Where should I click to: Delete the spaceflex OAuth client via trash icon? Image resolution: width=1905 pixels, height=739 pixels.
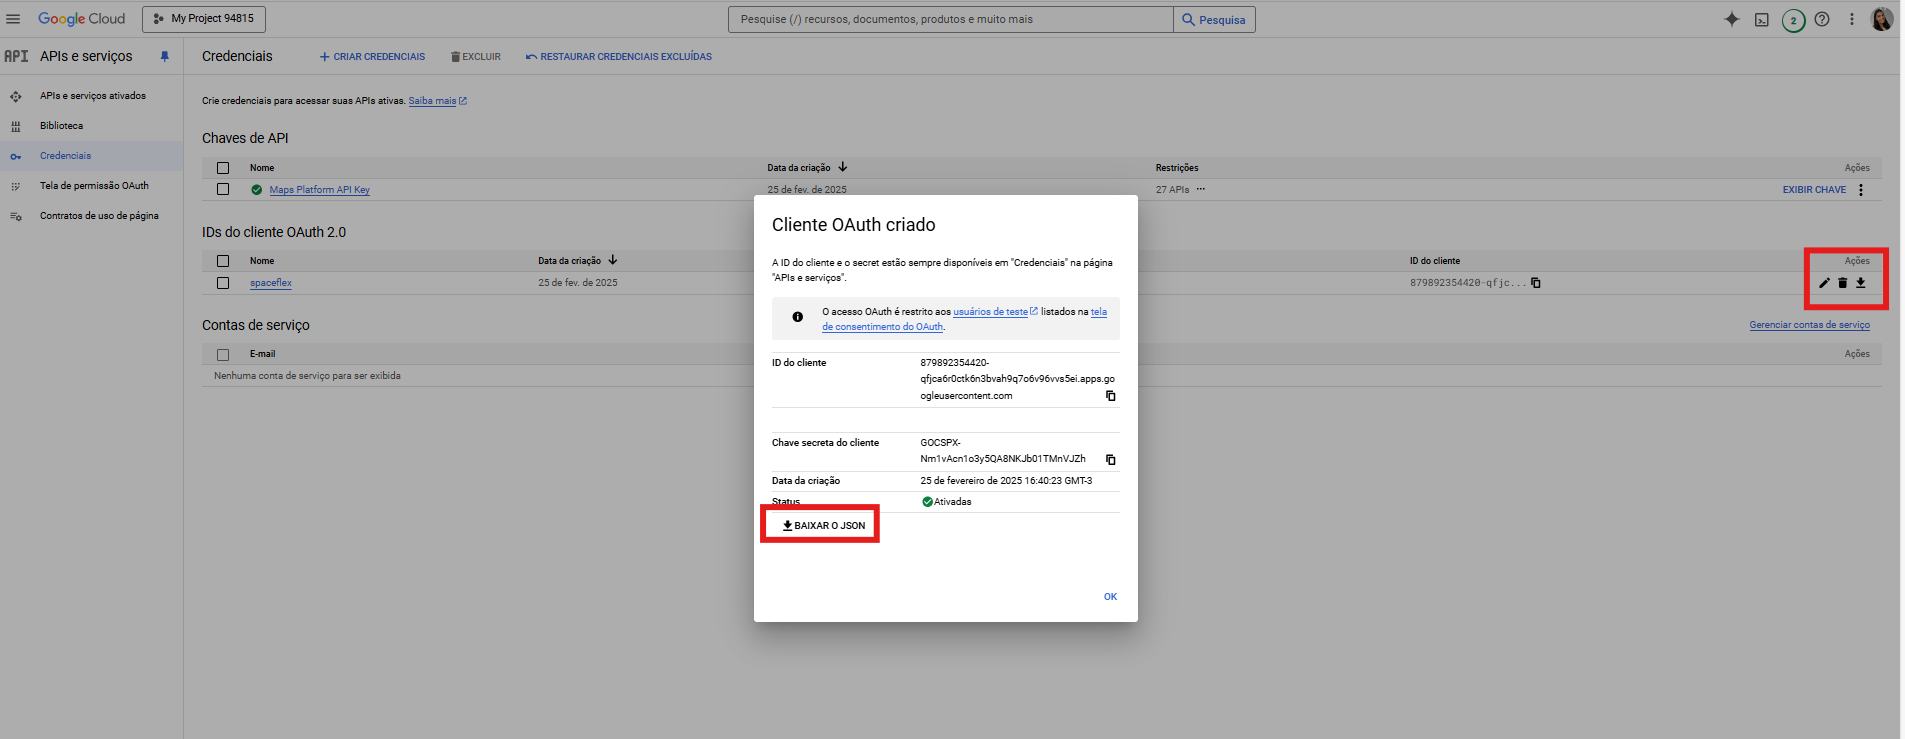1842,283
